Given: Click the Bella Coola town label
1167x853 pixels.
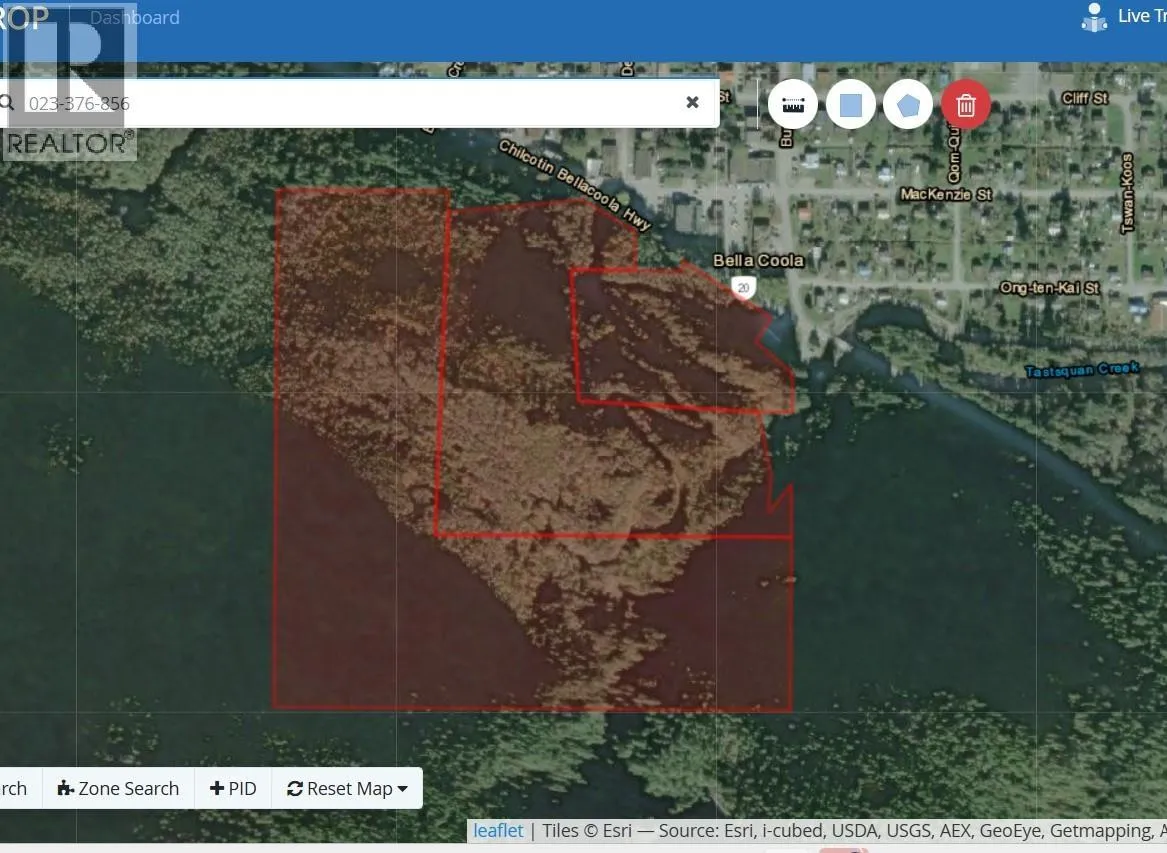Looking at the screenshot, I should 758,261.
